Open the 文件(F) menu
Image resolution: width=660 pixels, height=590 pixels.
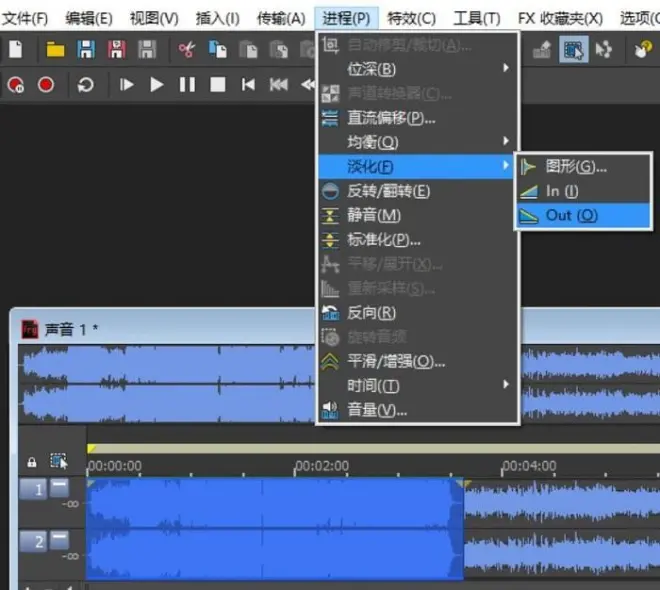(x=25, y=19)
